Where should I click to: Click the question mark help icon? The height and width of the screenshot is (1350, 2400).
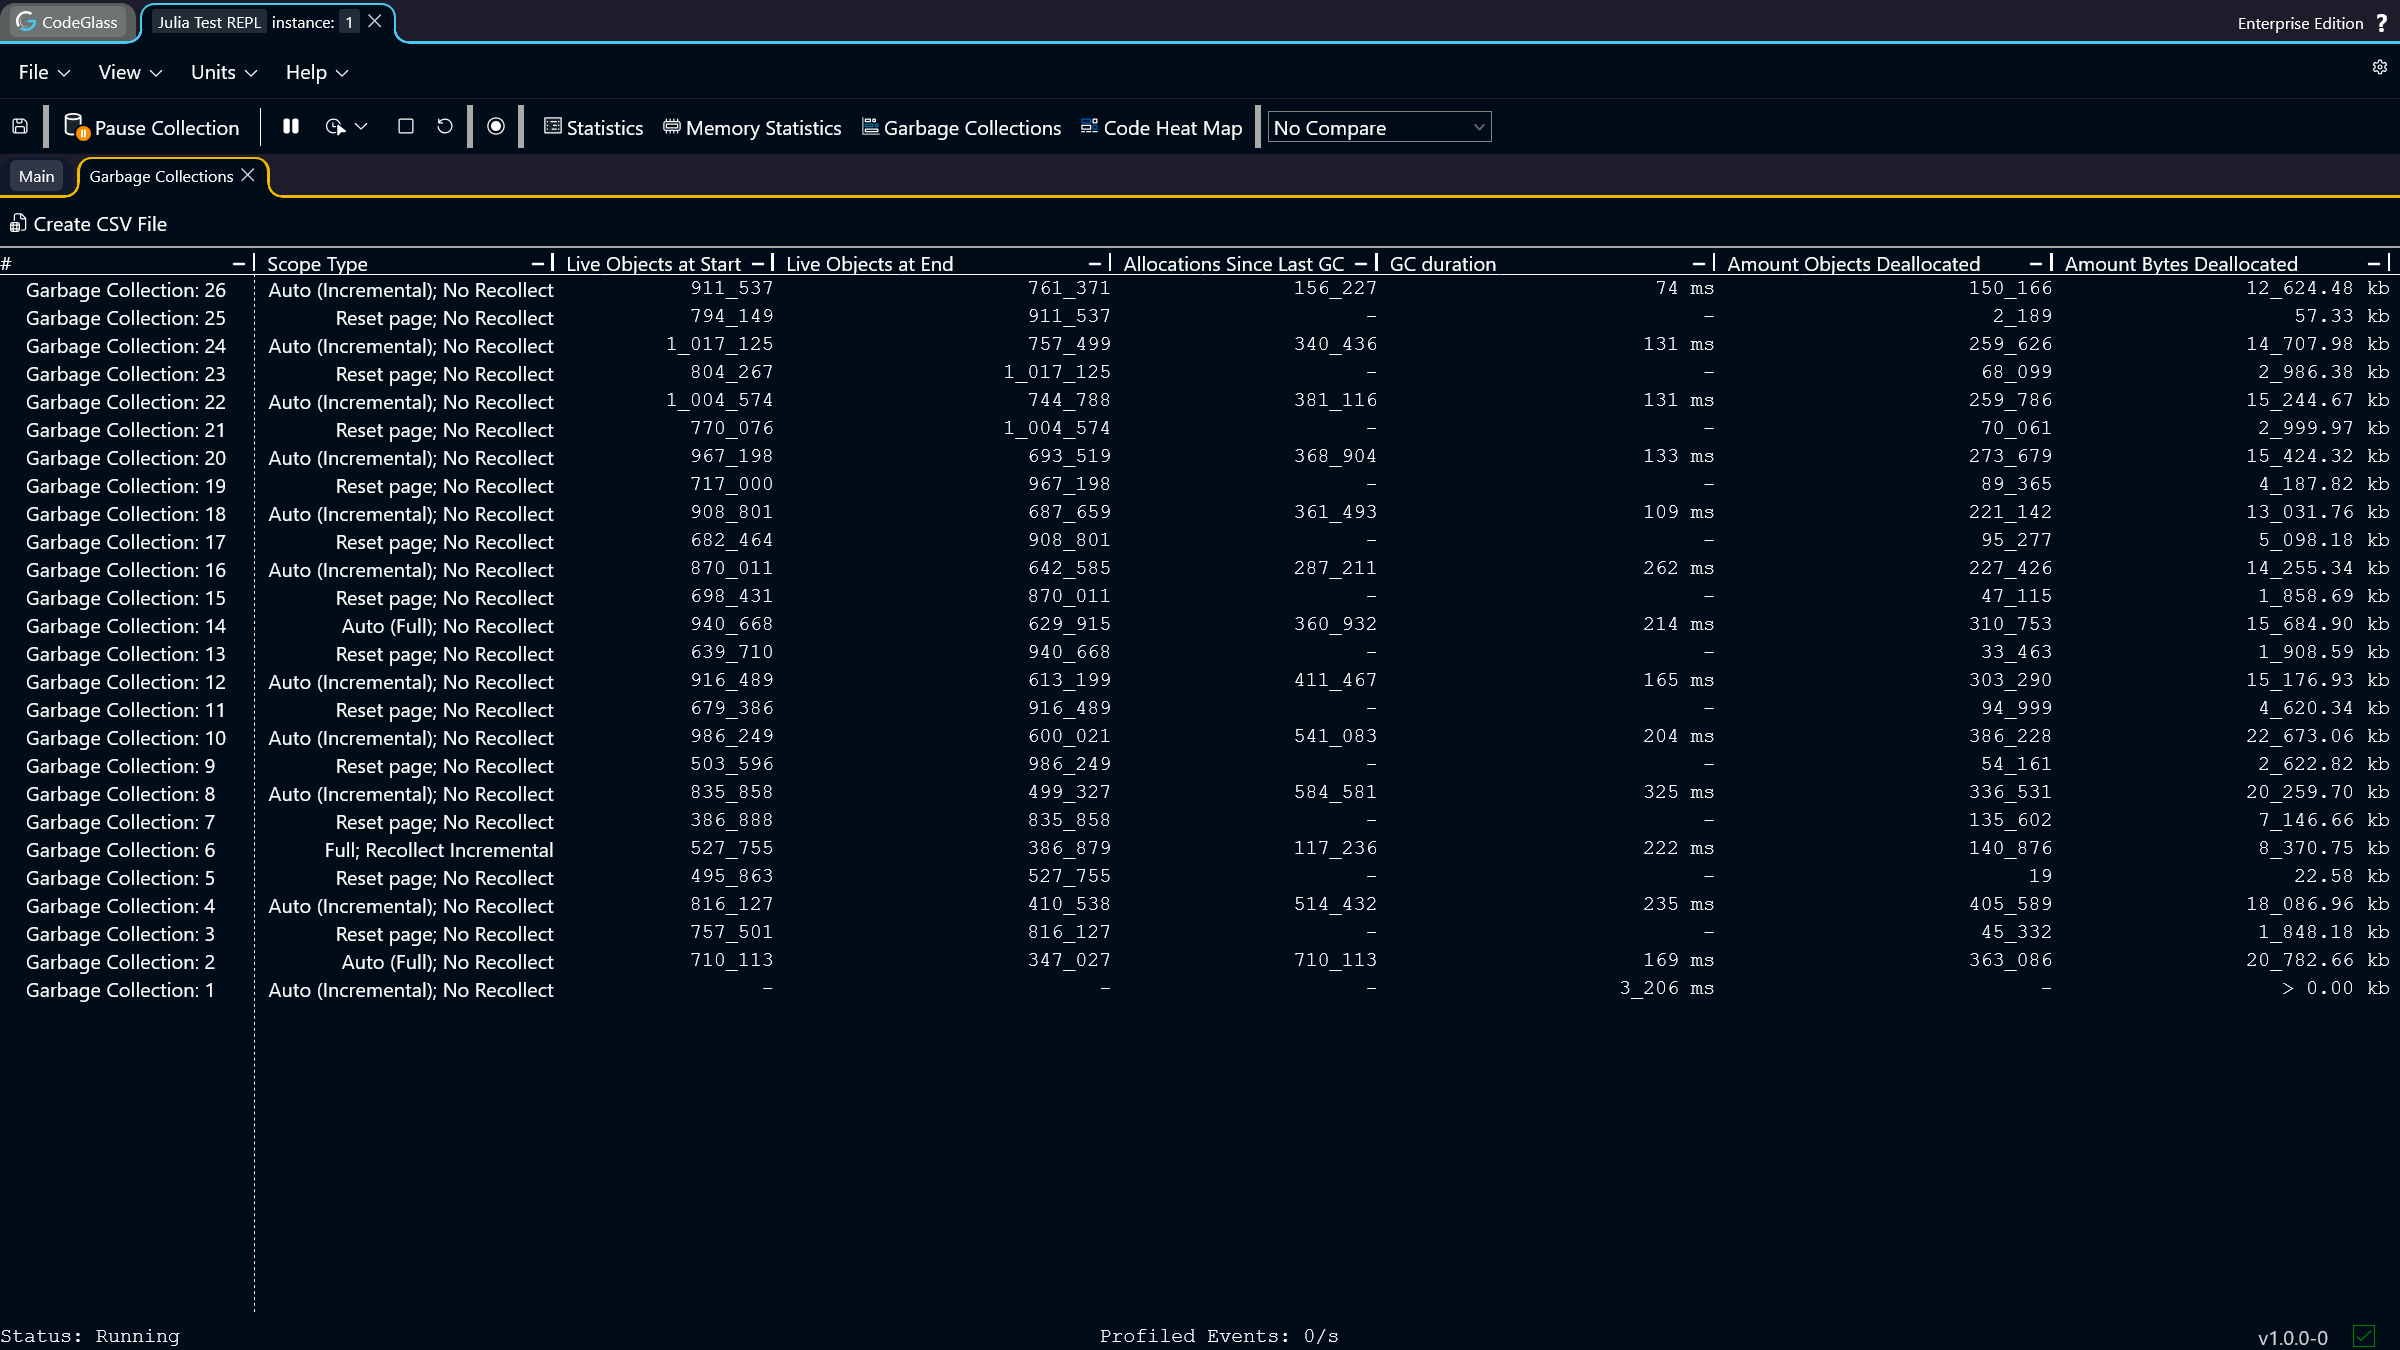point(2382,22)
